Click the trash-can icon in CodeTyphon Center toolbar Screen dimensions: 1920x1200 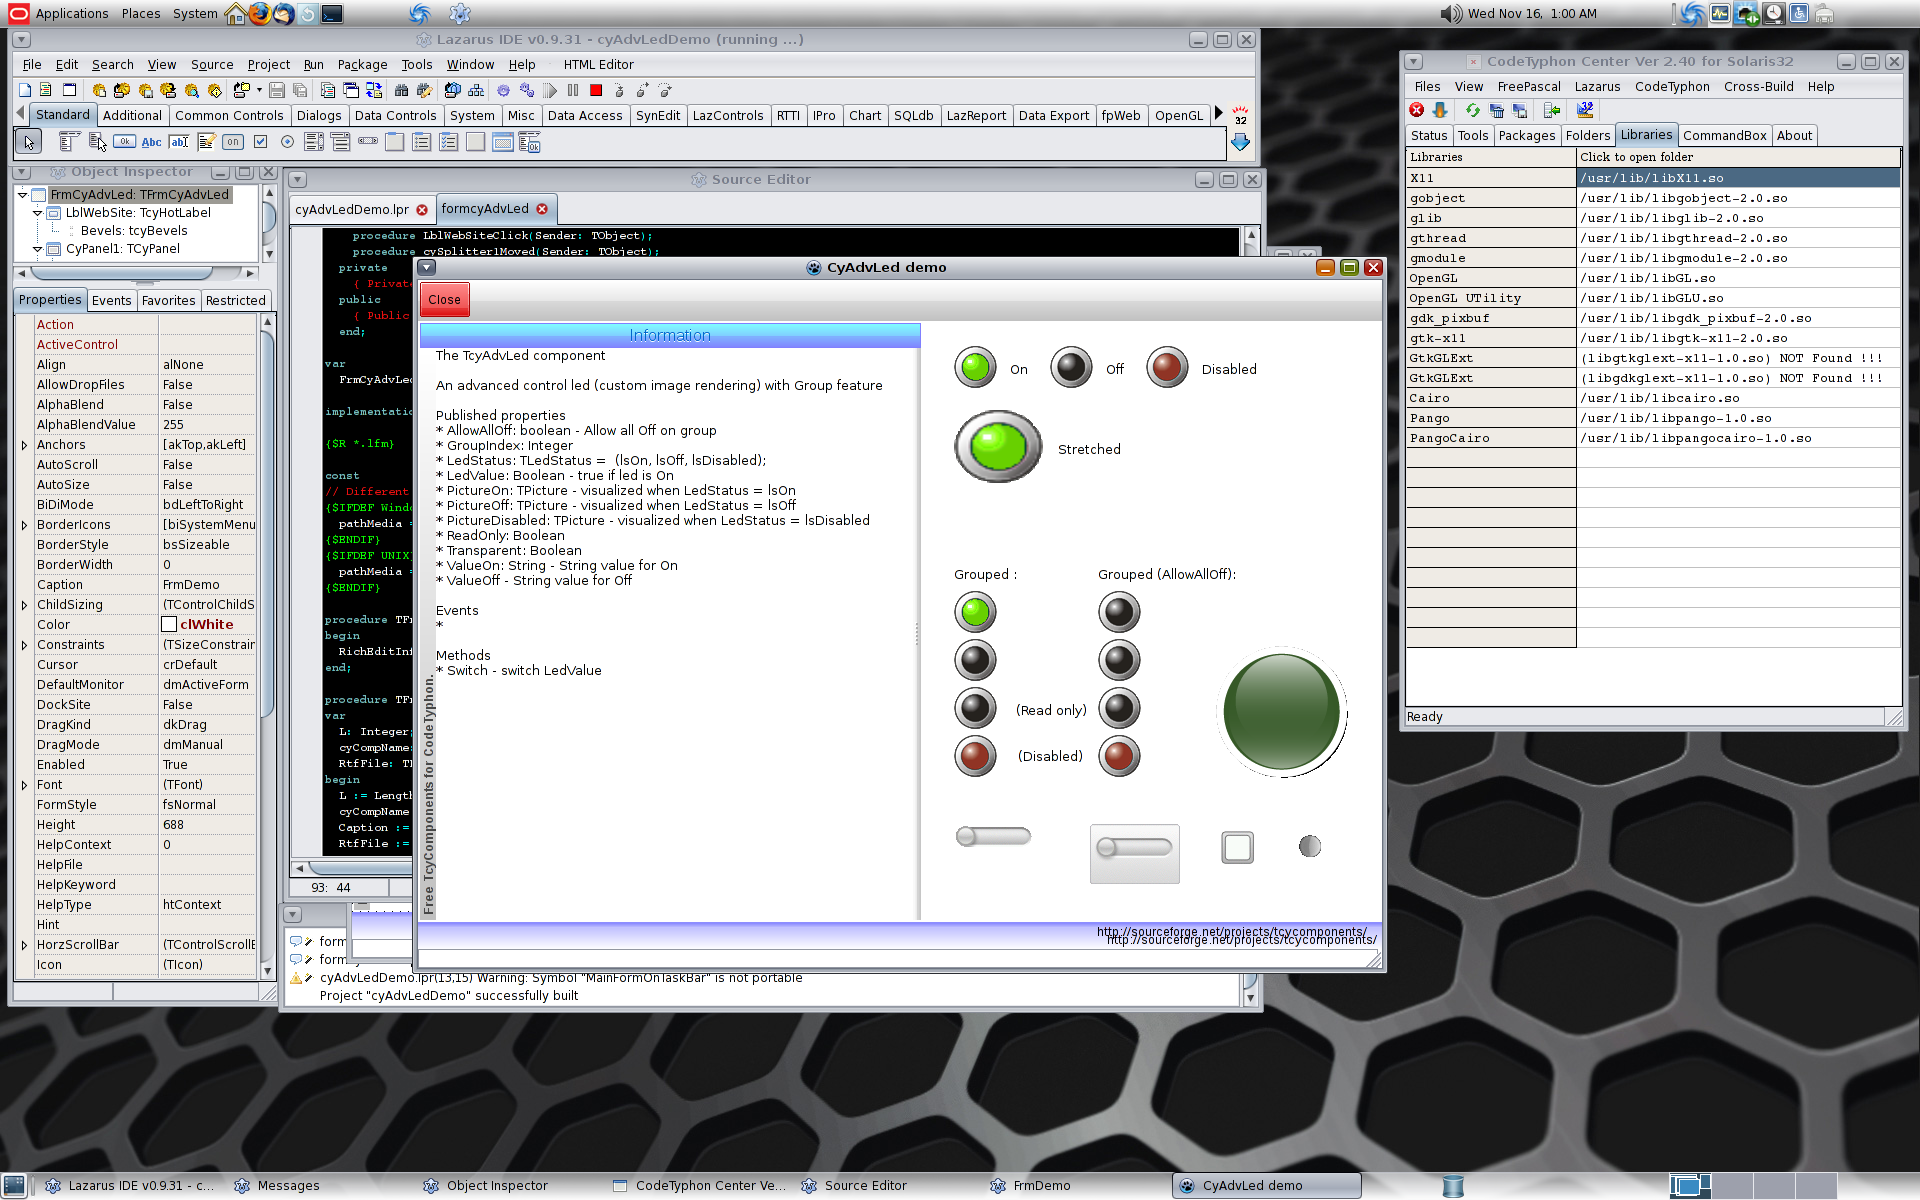tap(1497, 110)
